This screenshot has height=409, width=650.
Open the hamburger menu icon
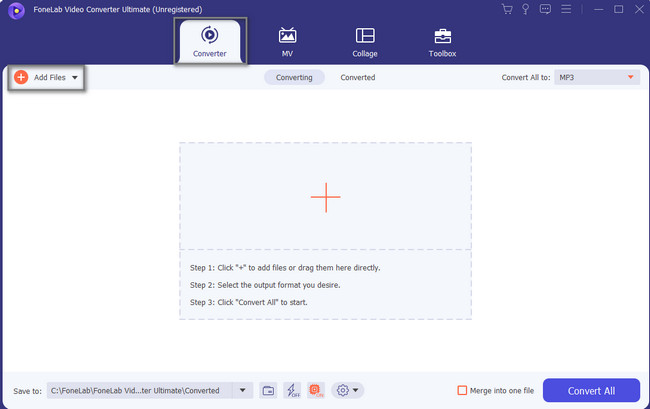(x=566, y=9)
